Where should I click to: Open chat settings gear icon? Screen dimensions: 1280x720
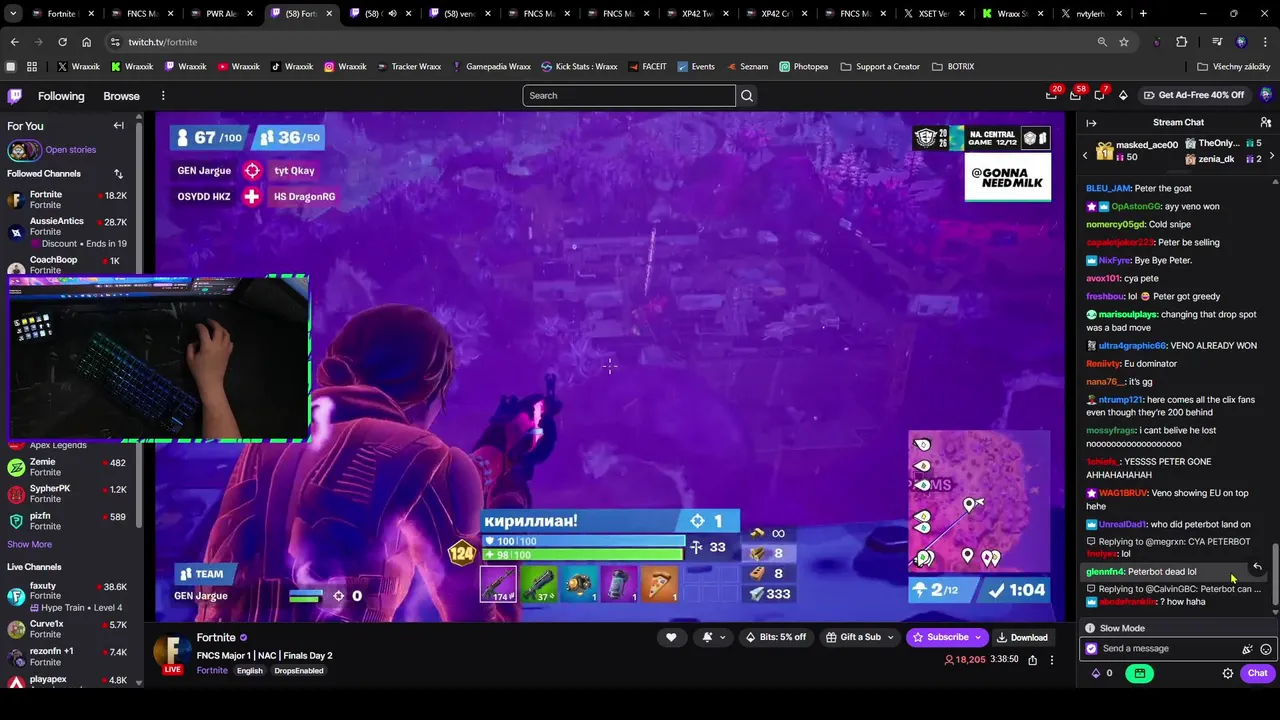tap(1228, 673)
